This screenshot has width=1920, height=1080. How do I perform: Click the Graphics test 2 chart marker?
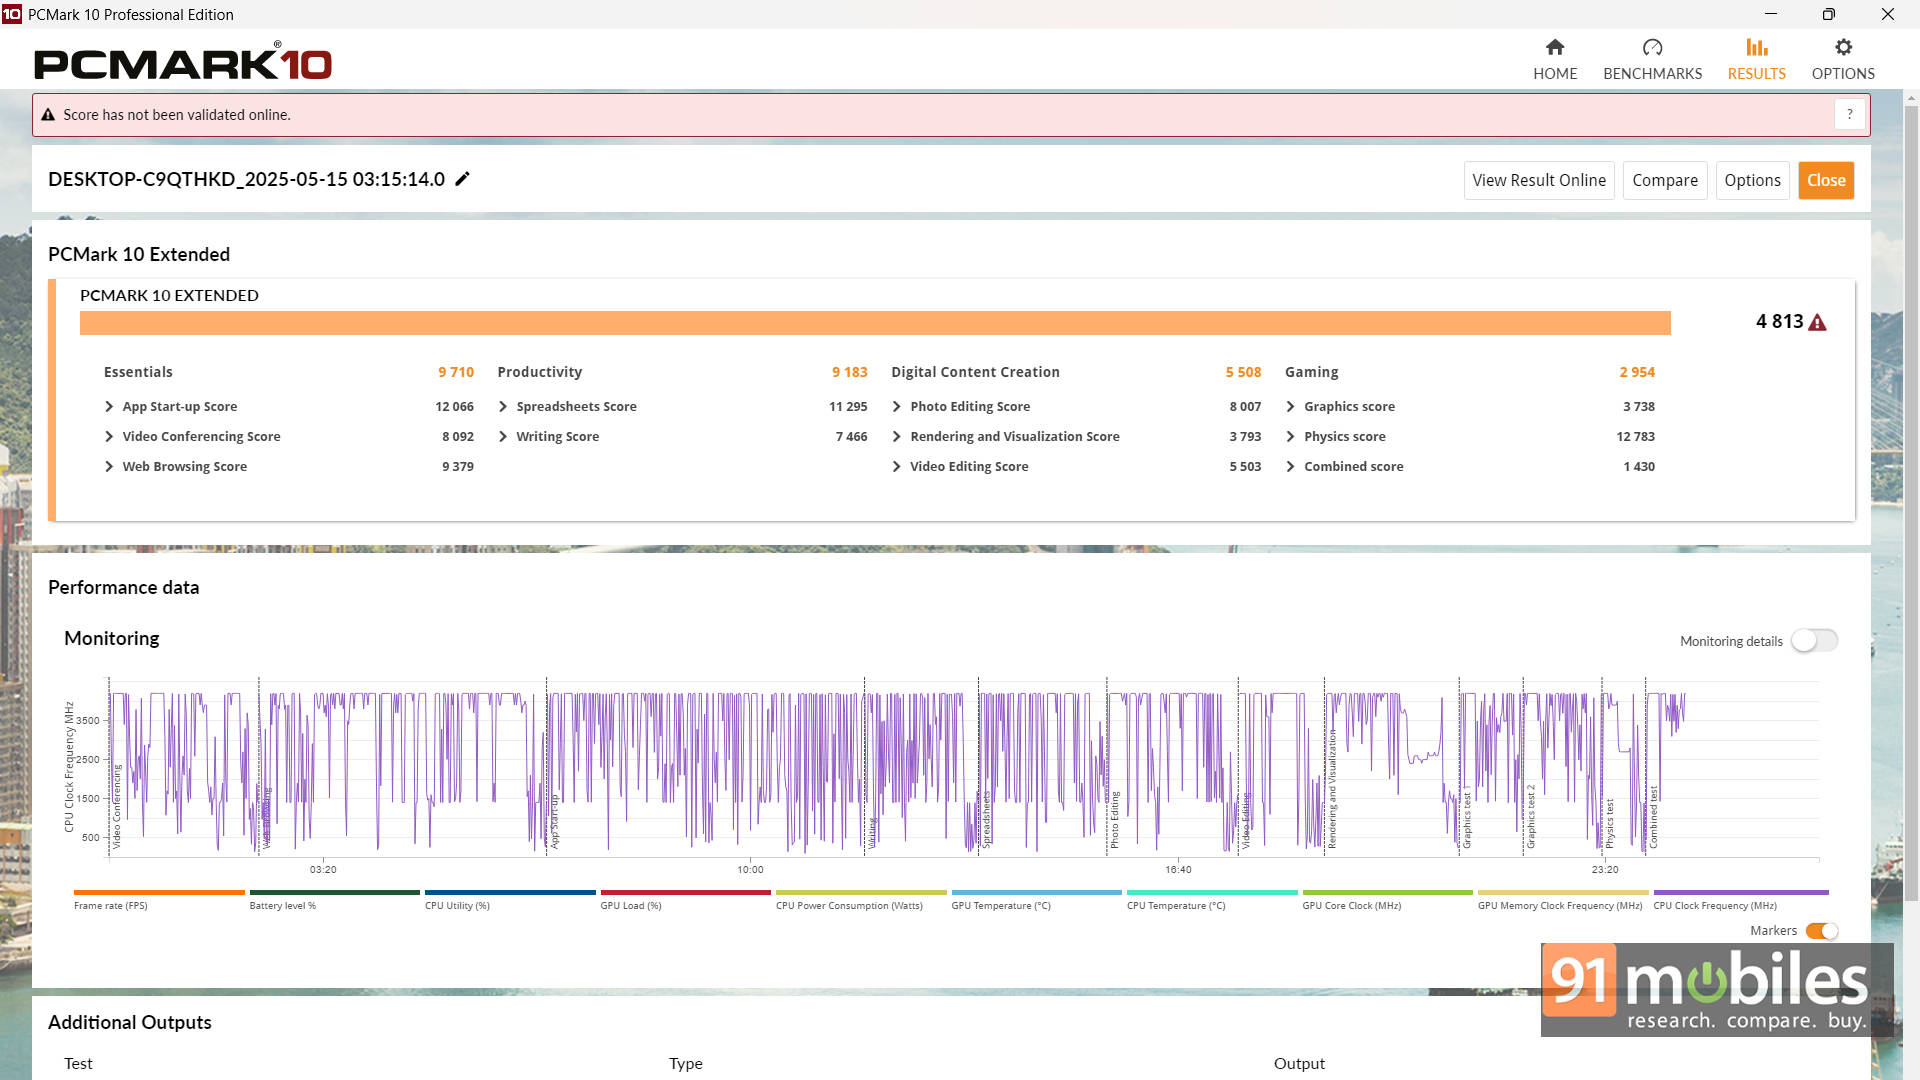[x=1530, y=817]
